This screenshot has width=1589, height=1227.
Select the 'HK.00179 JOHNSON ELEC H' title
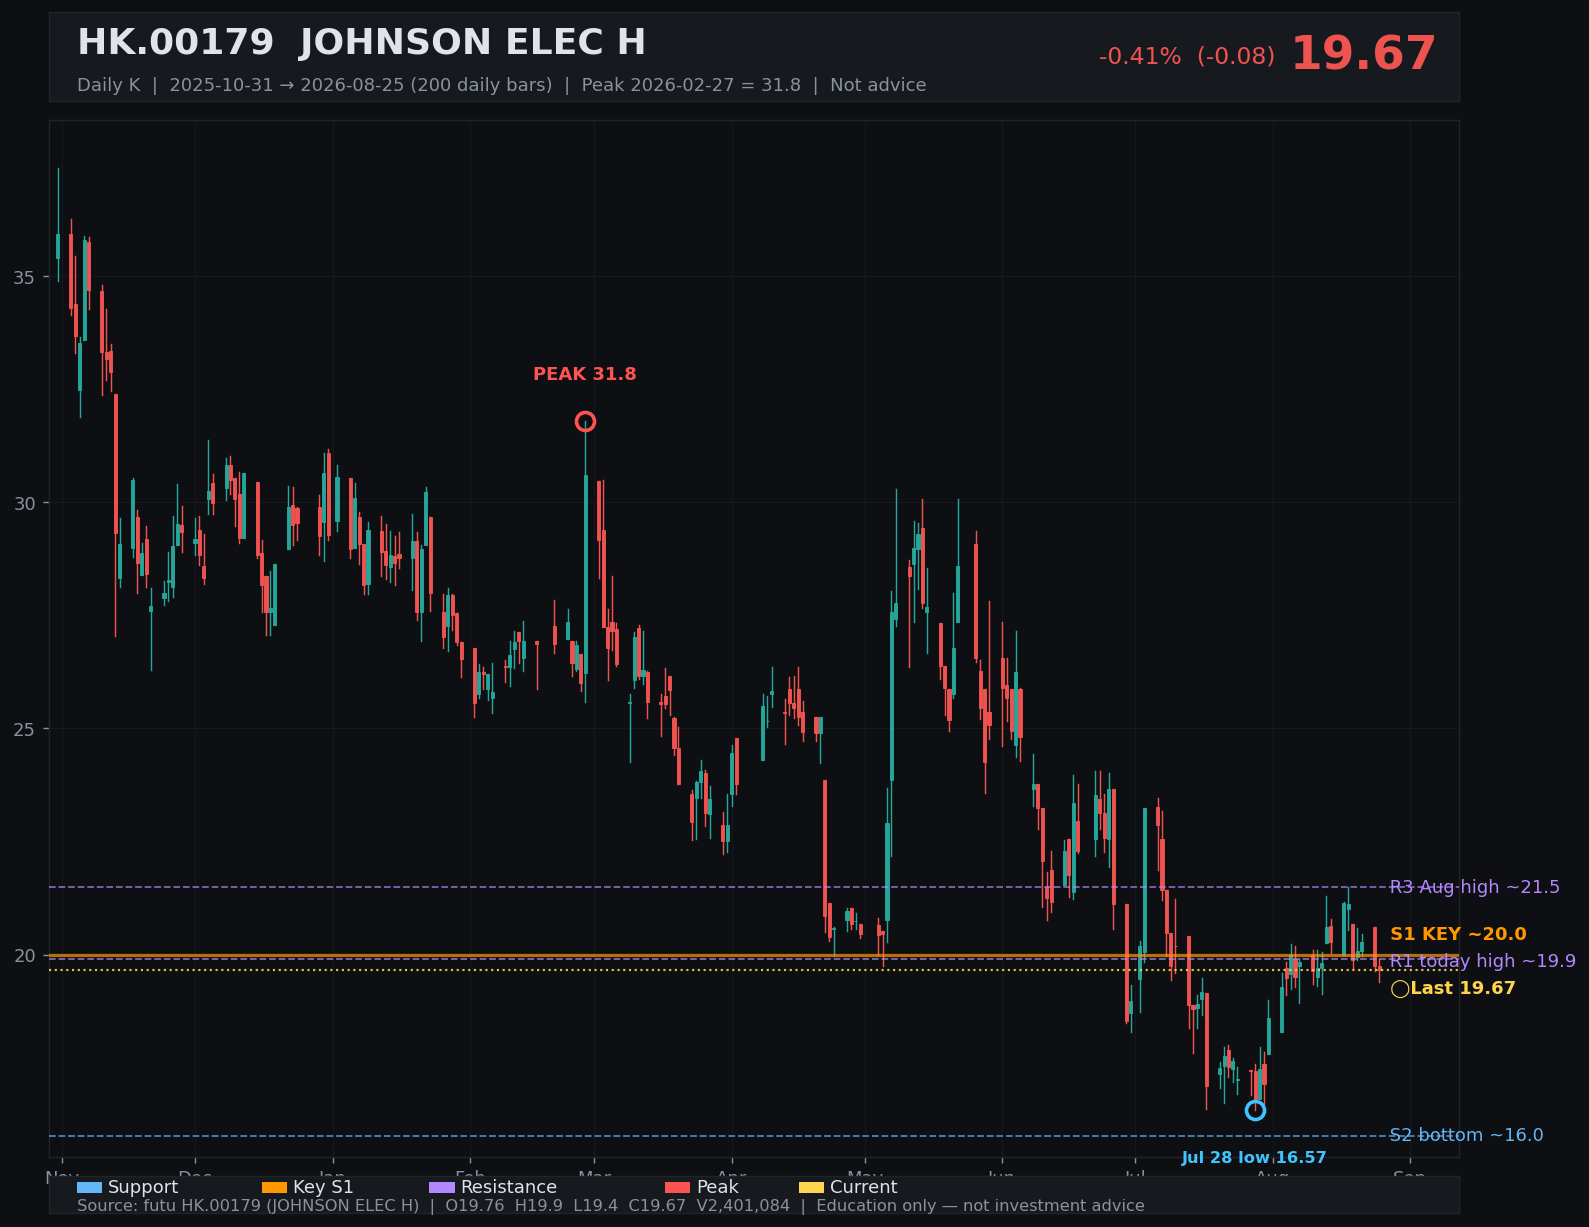coord(361,43)
